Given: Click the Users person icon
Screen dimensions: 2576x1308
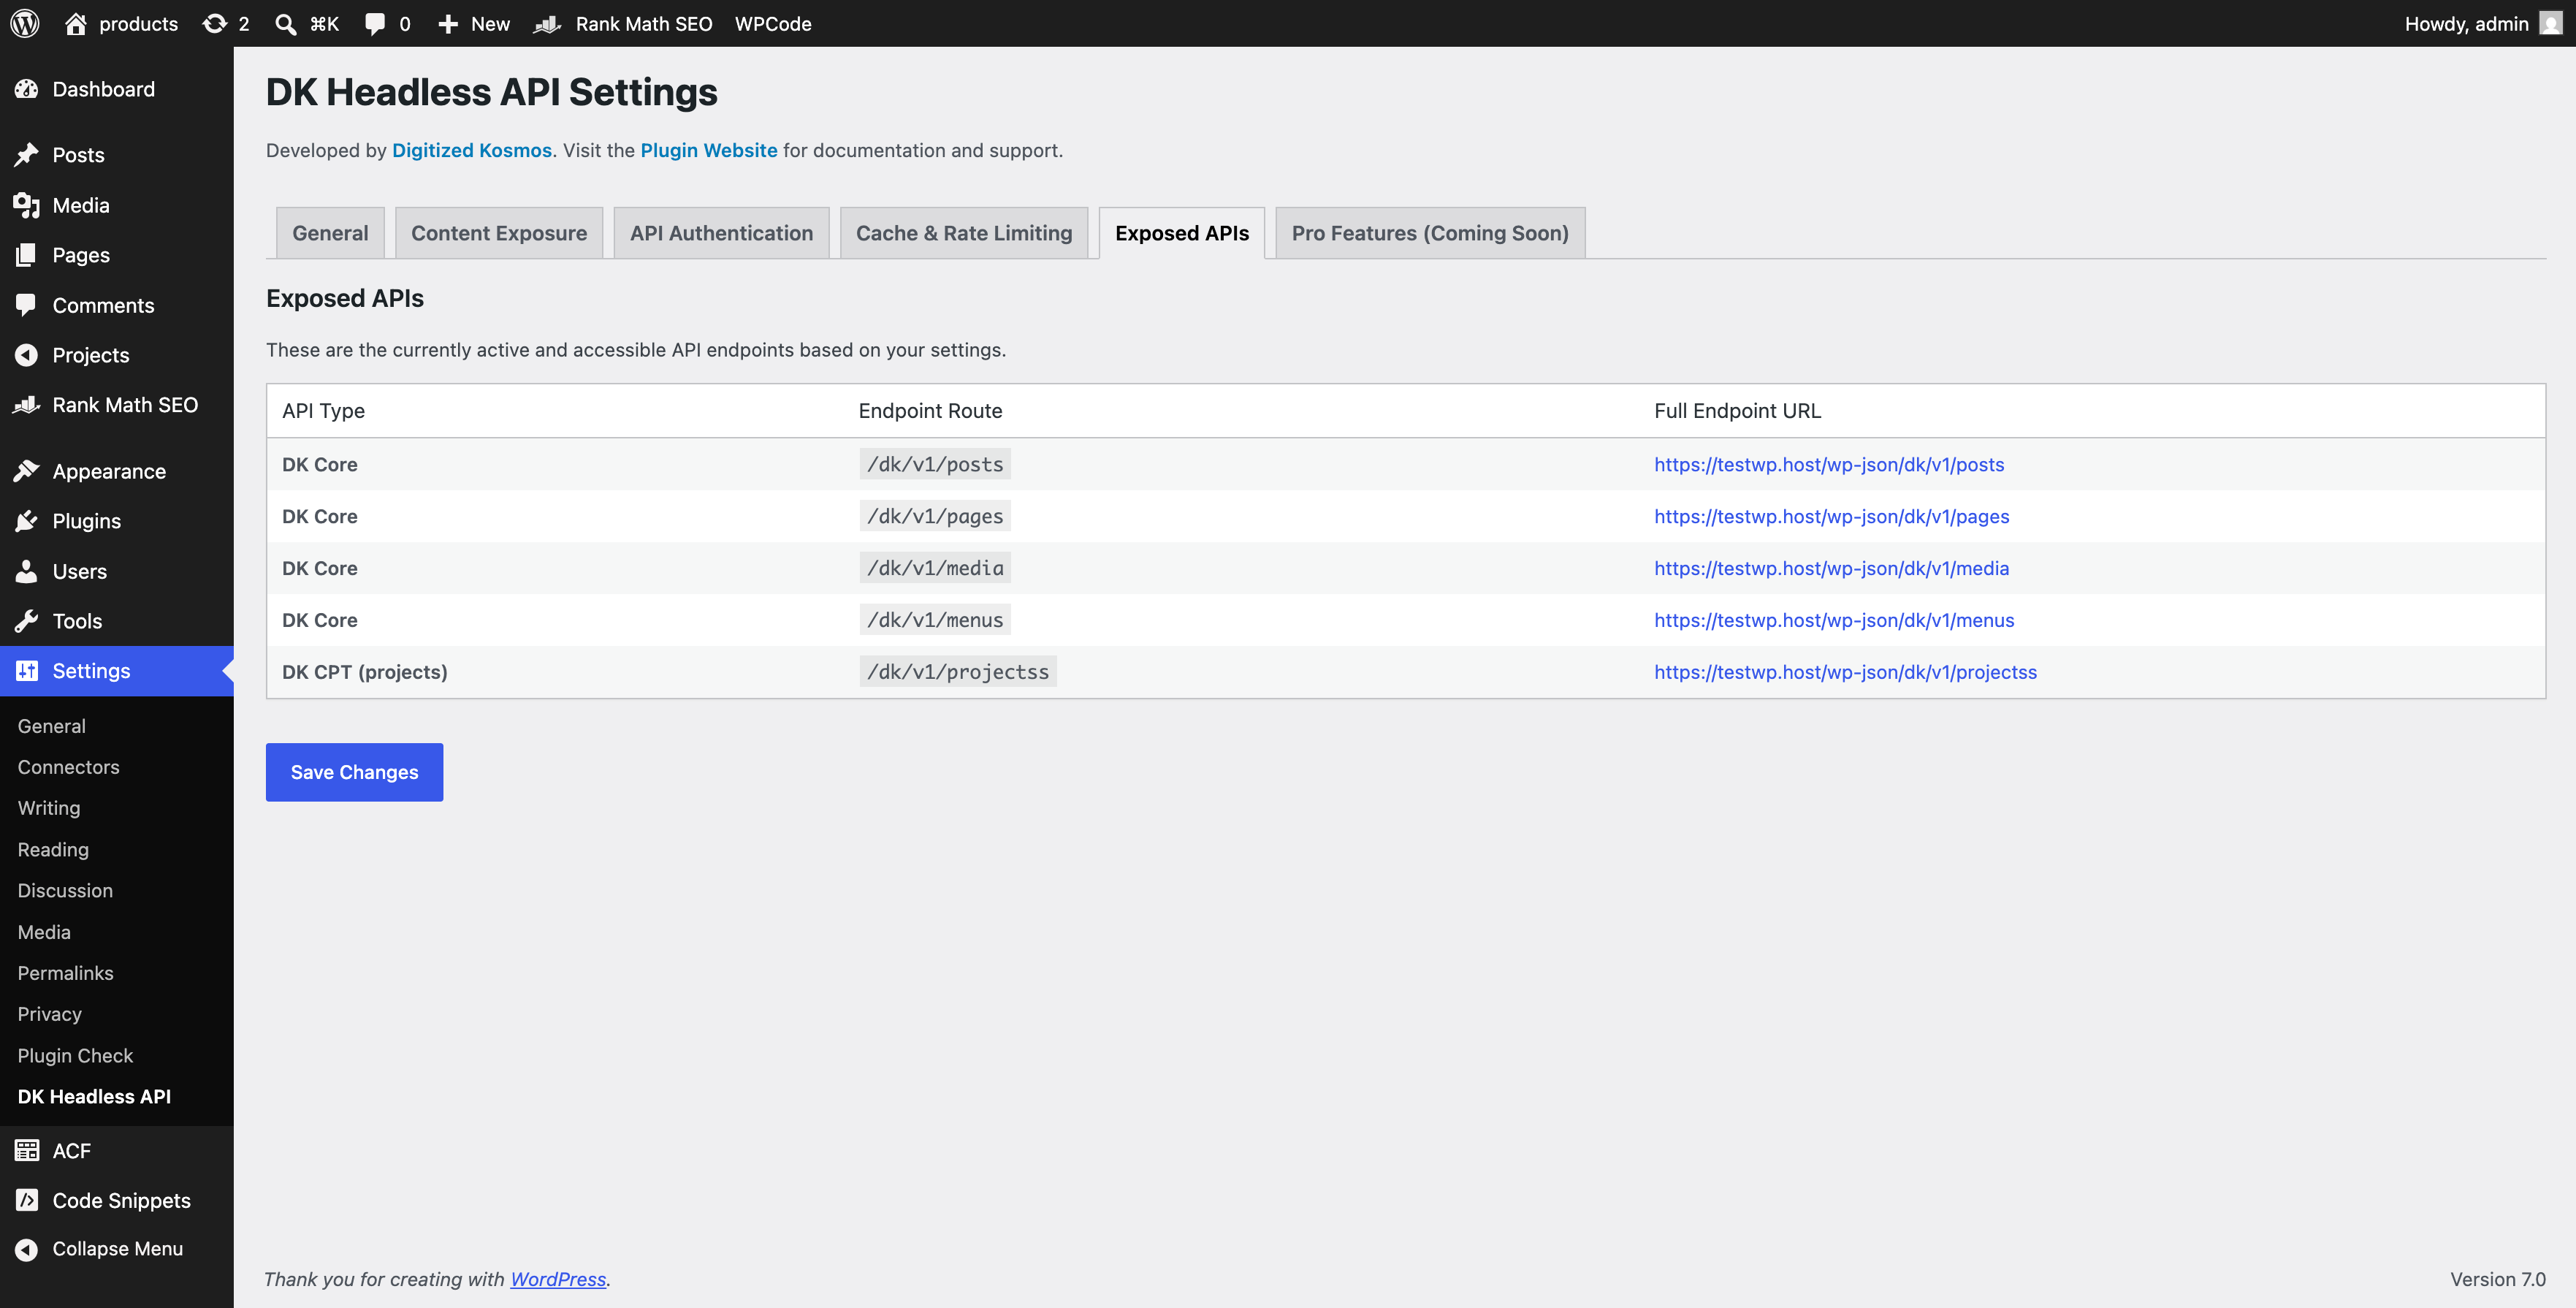Looking at the screenshot, I should pyautogui.click(x=27, y=571).
